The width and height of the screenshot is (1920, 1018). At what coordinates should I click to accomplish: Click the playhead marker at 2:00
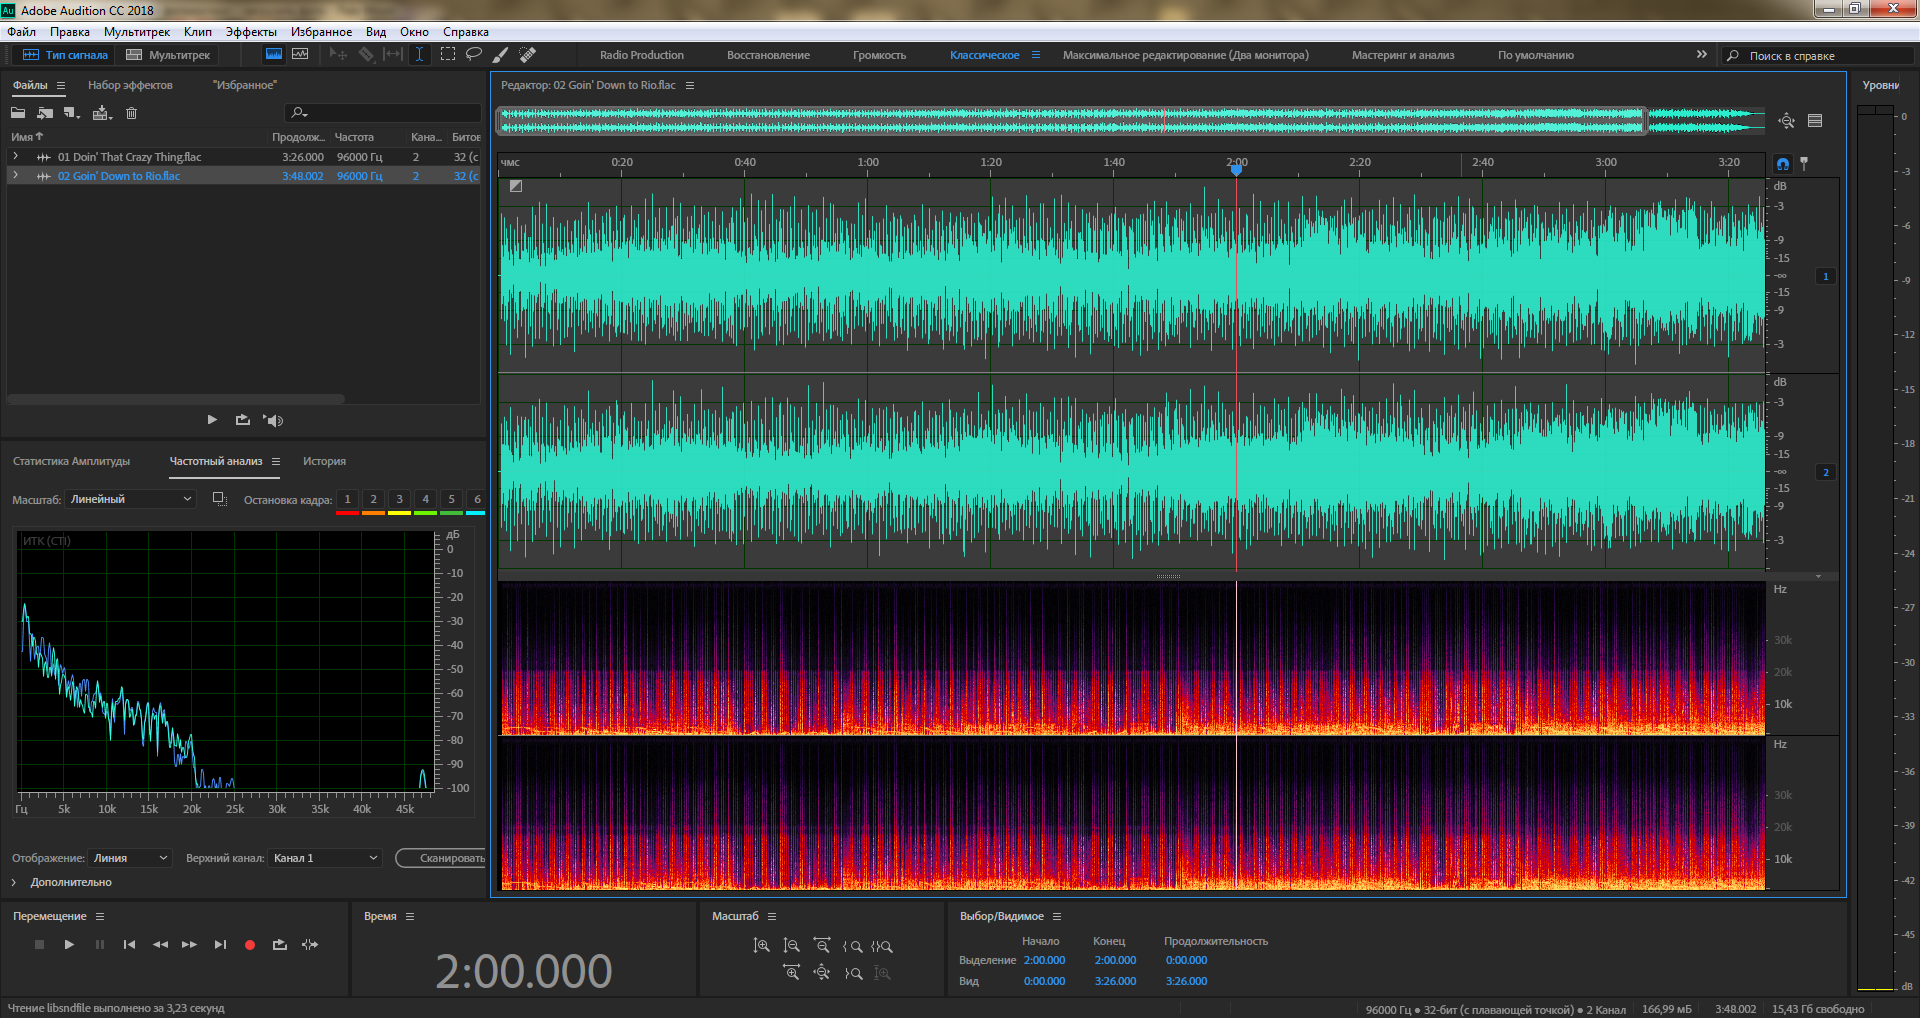pos(1237,170)
